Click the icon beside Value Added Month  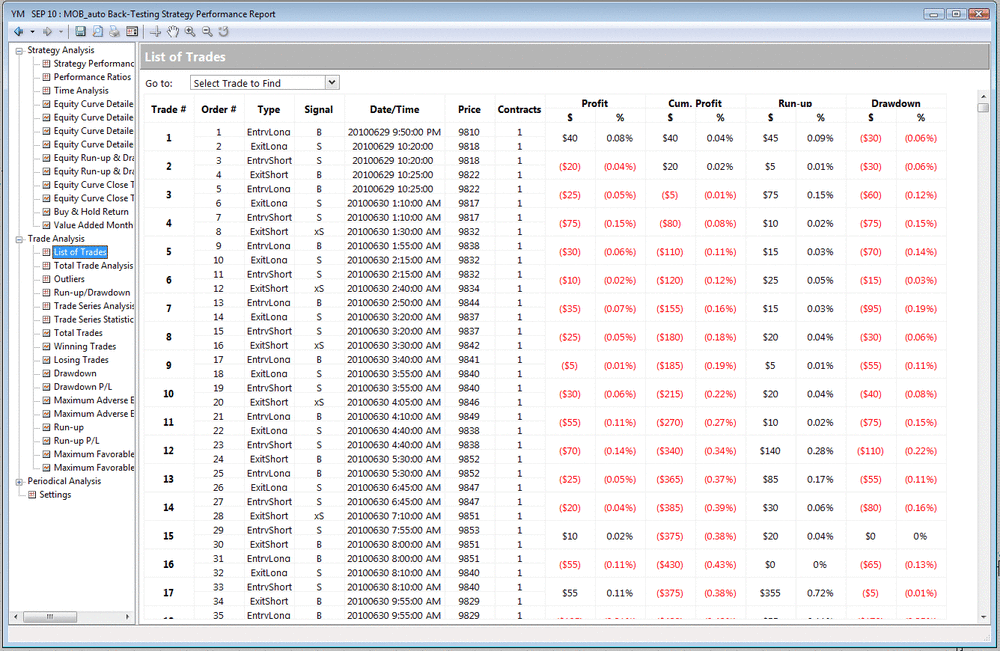coord(46,225)
